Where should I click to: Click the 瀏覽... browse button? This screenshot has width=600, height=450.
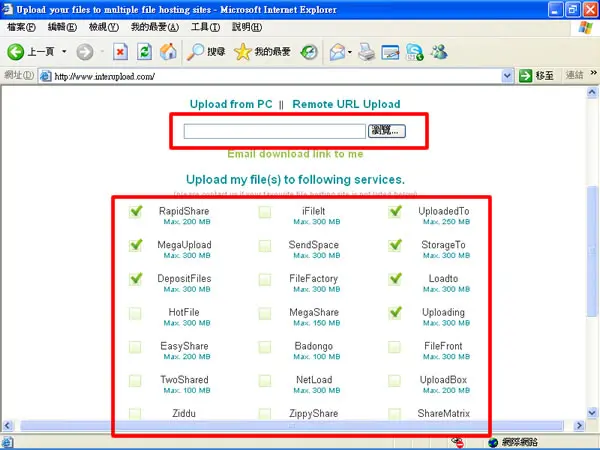point(387,131)
